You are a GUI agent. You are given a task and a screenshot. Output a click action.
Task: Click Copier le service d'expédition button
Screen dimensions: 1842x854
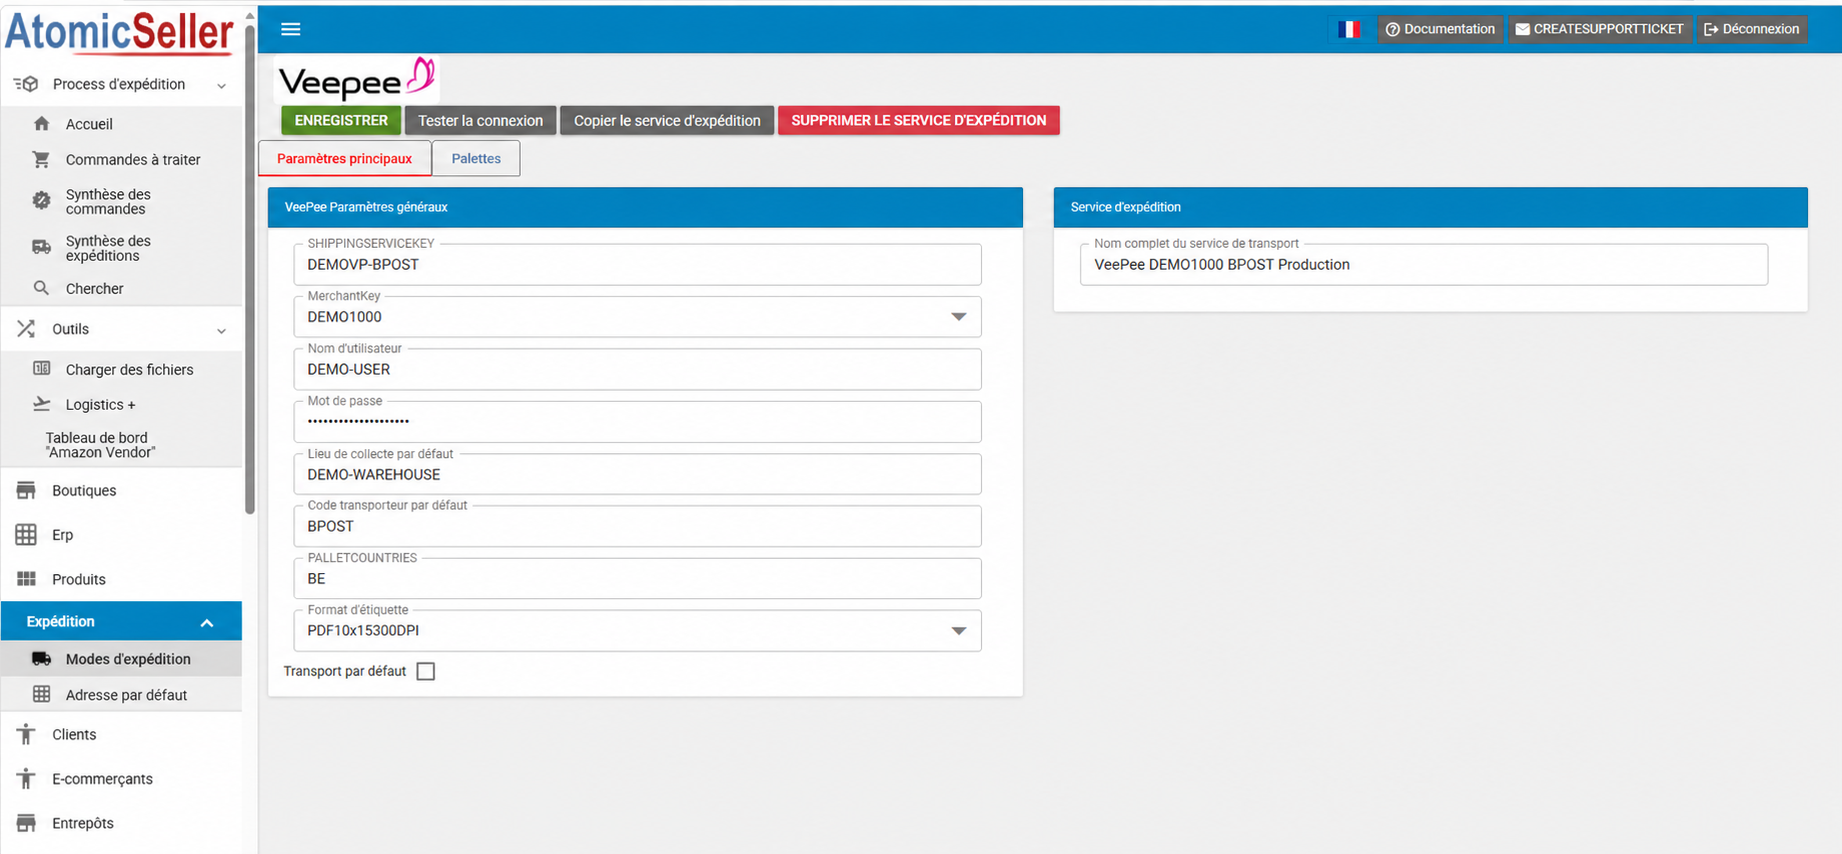pos(667,120)
